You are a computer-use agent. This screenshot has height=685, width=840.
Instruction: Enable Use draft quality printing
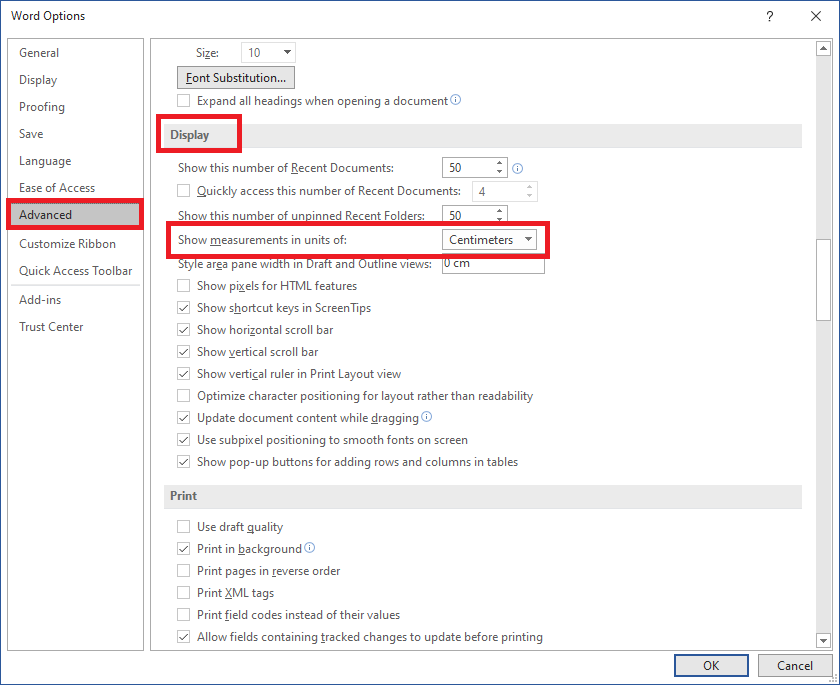[x=184, y=527]
